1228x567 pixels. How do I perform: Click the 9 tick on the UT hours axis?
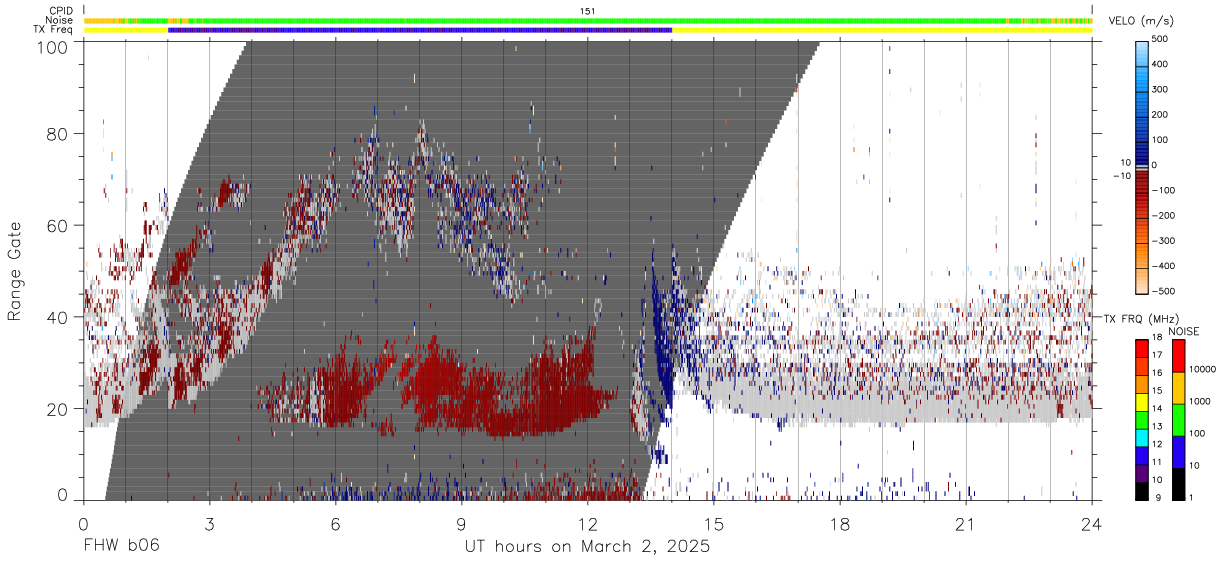click(x=461, y=524)
